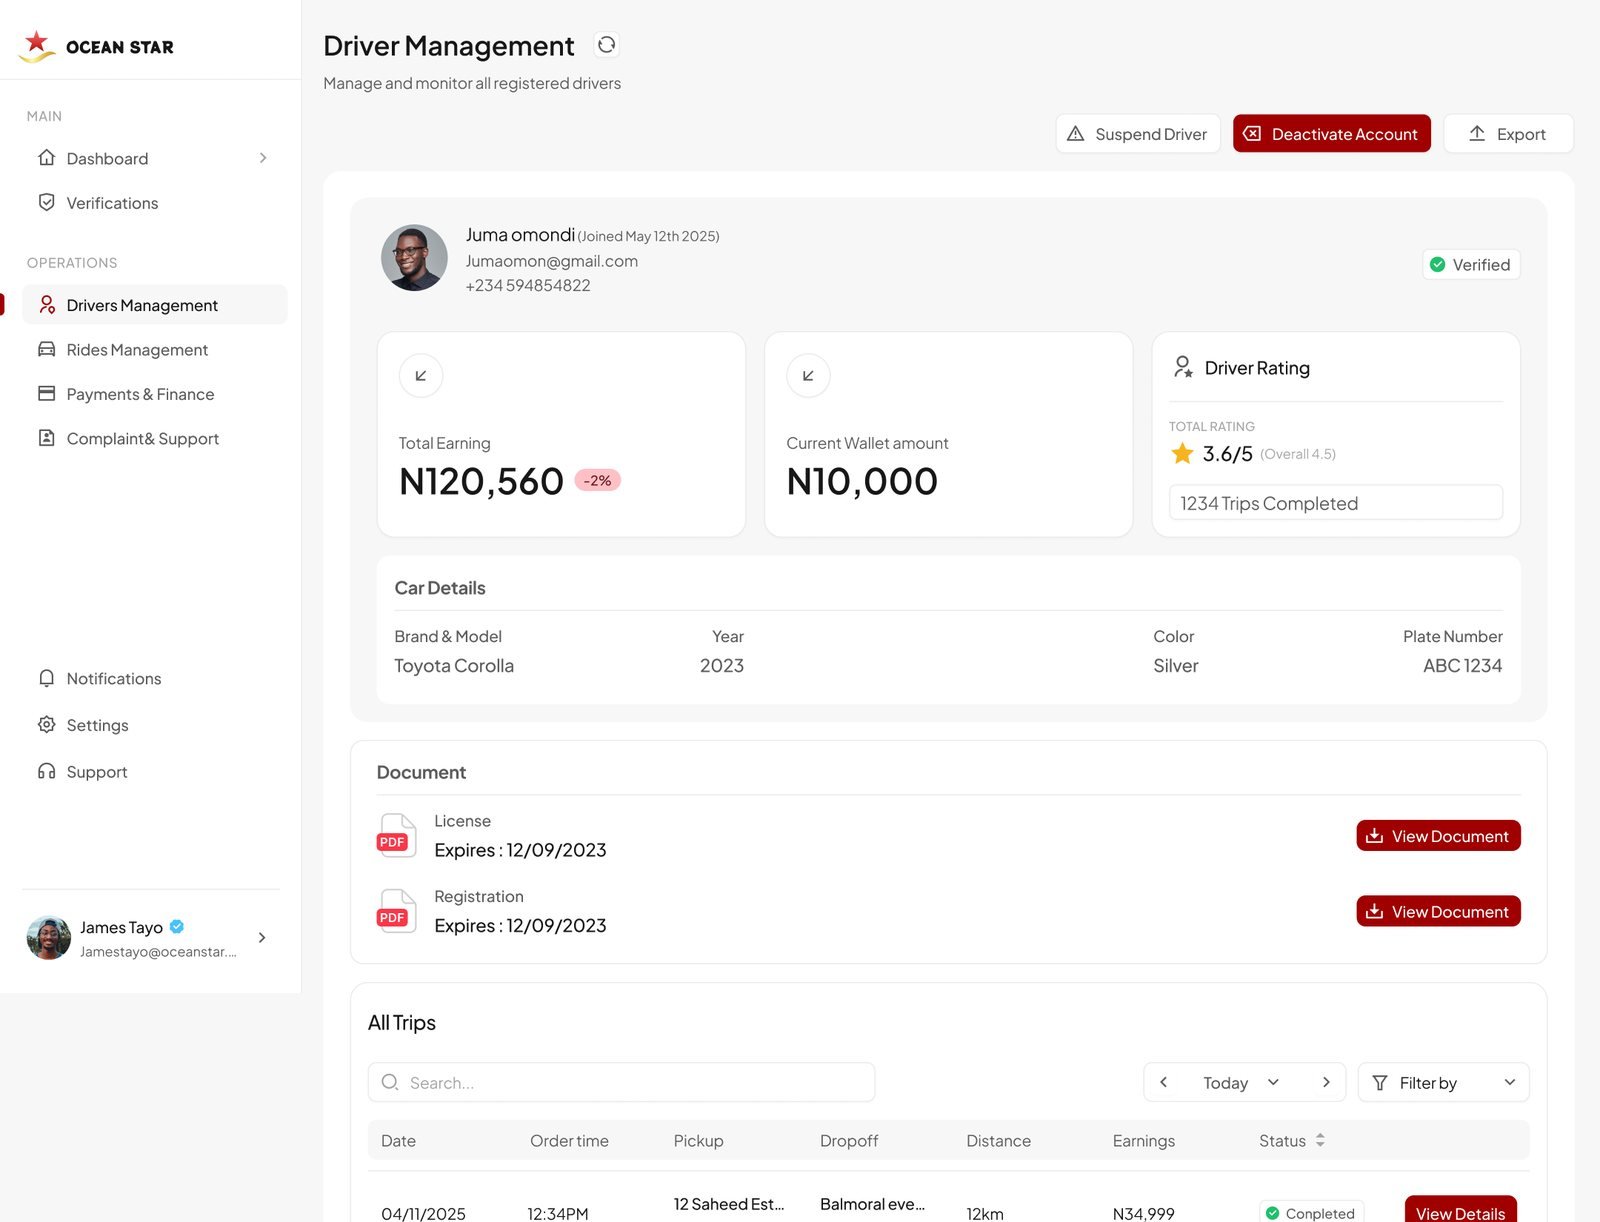1600x1222 pixels.
Task: Expand the Dashboard menu chevron
Action: (x=263, y=158)
